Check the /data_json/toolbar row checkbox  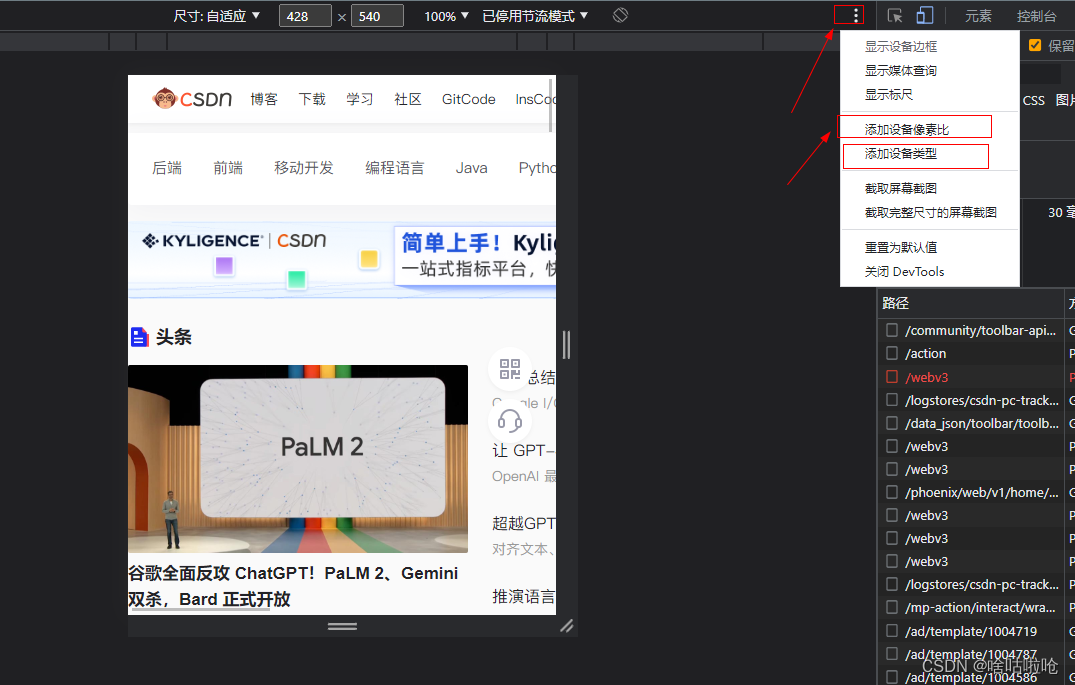[891, 423]
